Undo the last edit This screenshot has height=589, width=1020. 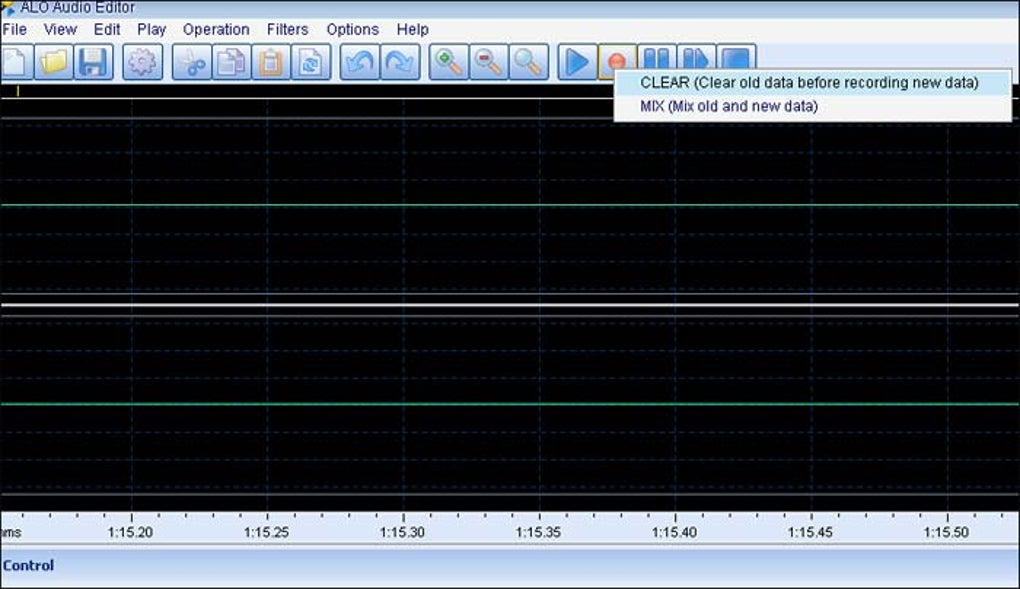[x=358, y=62]
